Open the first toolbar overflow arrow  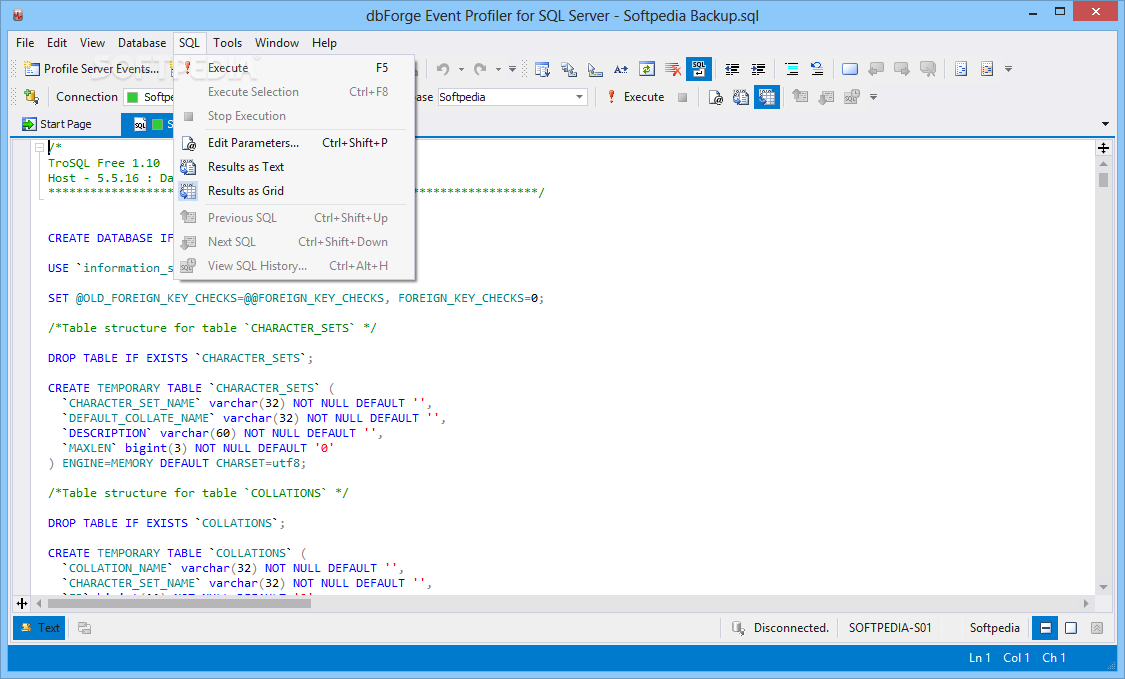click(1008, 70)
